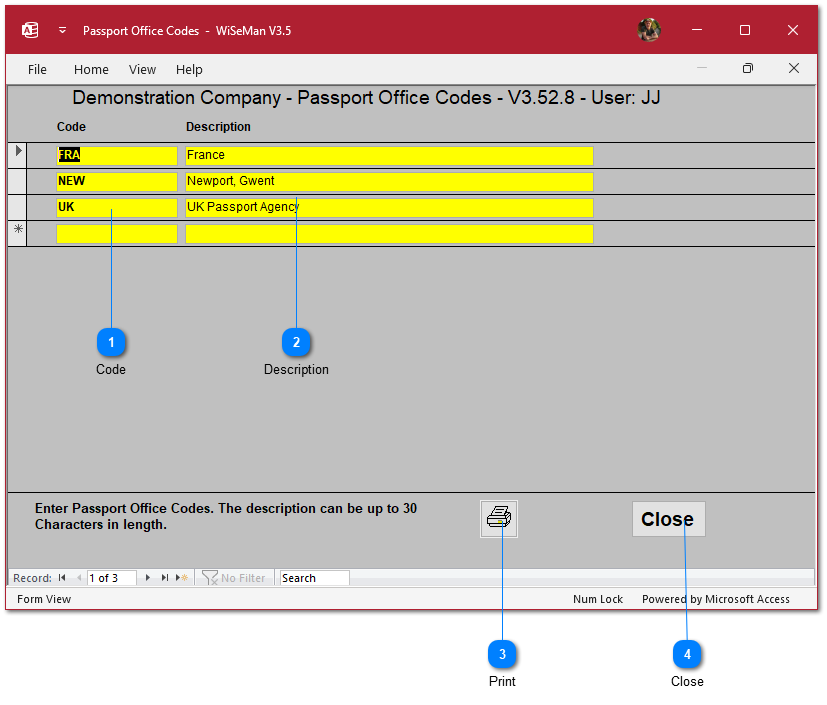Open the Home menu
Image resolution: width=827 pixels, height=705 pixels.
tap(91, 69)
